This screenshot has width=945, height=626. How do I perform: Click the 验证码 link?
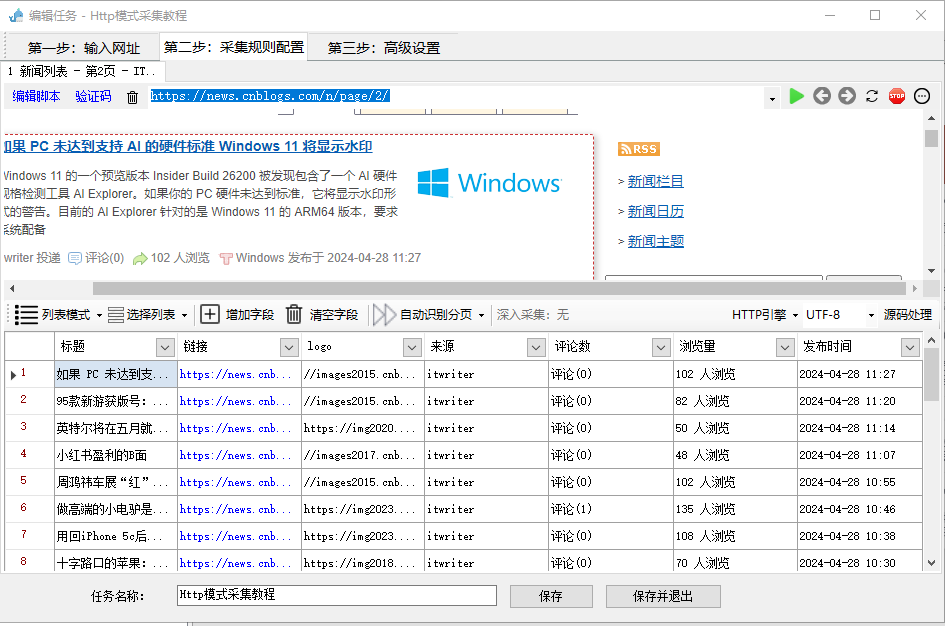pos(93,96)
